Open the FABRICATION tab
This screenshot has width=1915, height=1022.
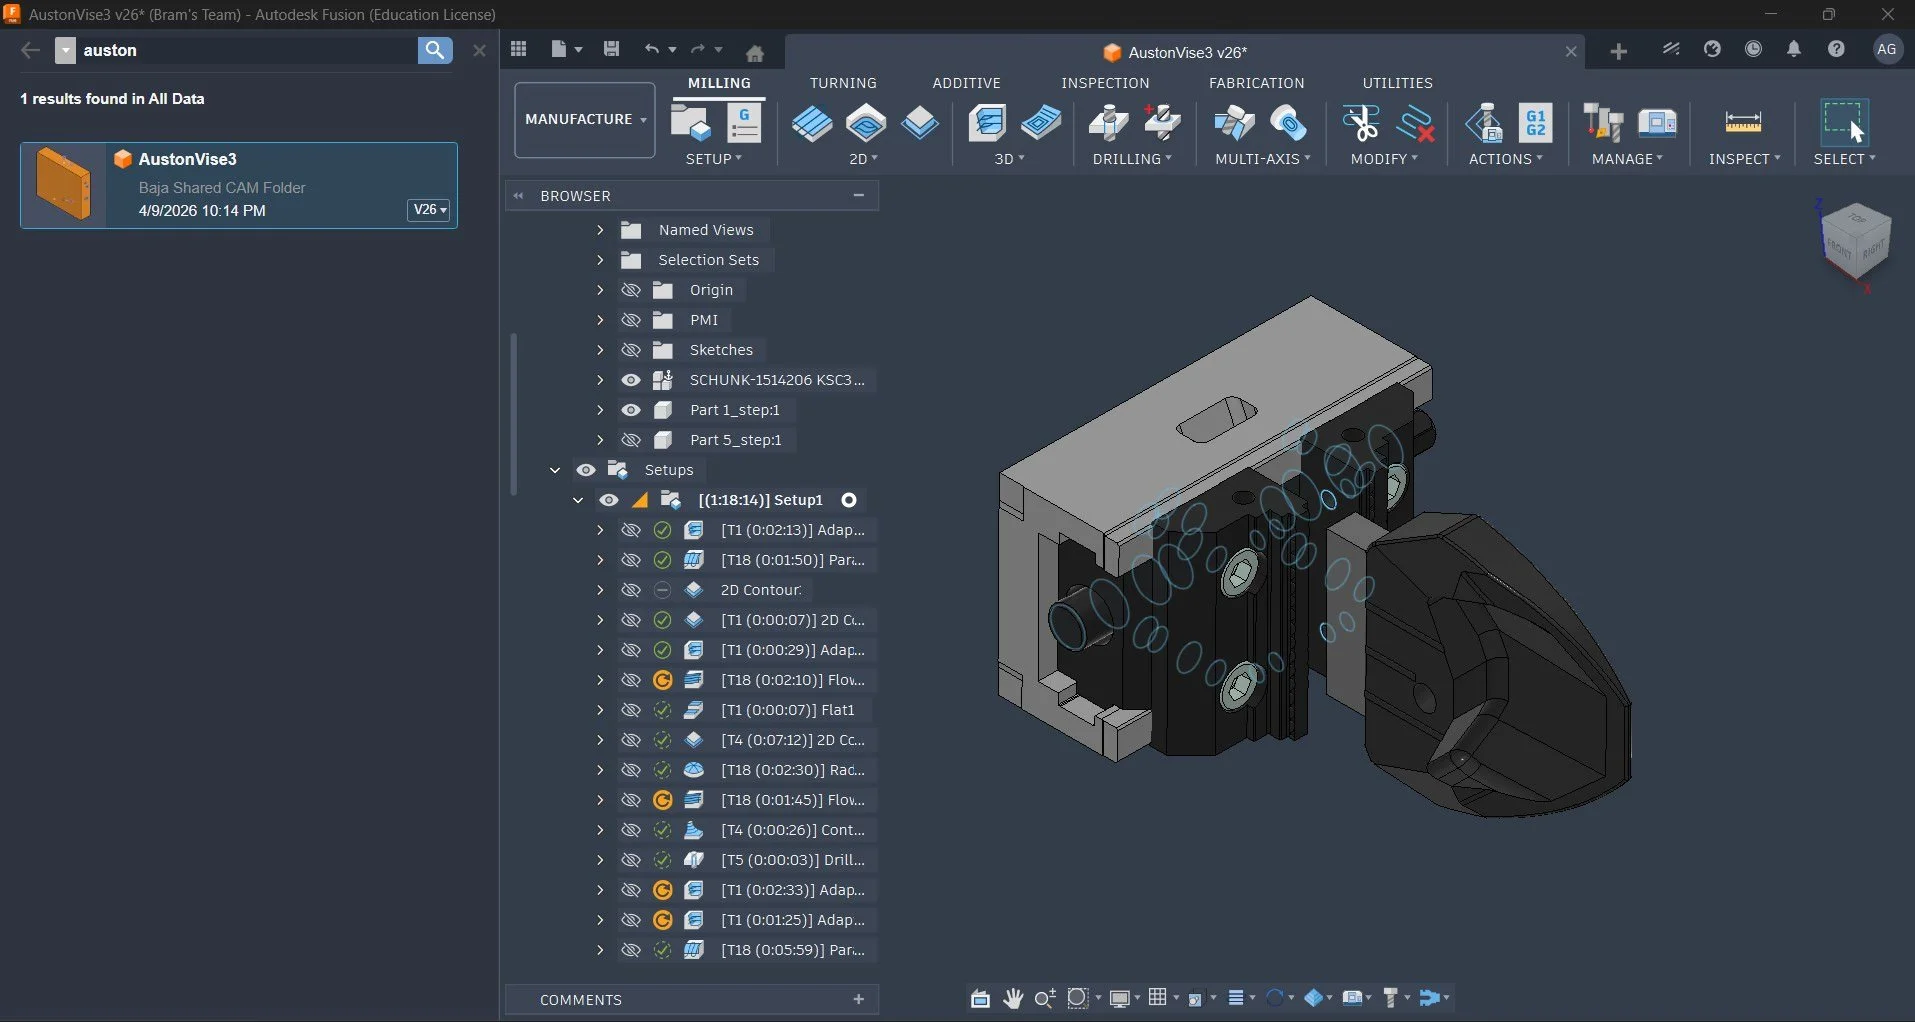point(1256,83)
